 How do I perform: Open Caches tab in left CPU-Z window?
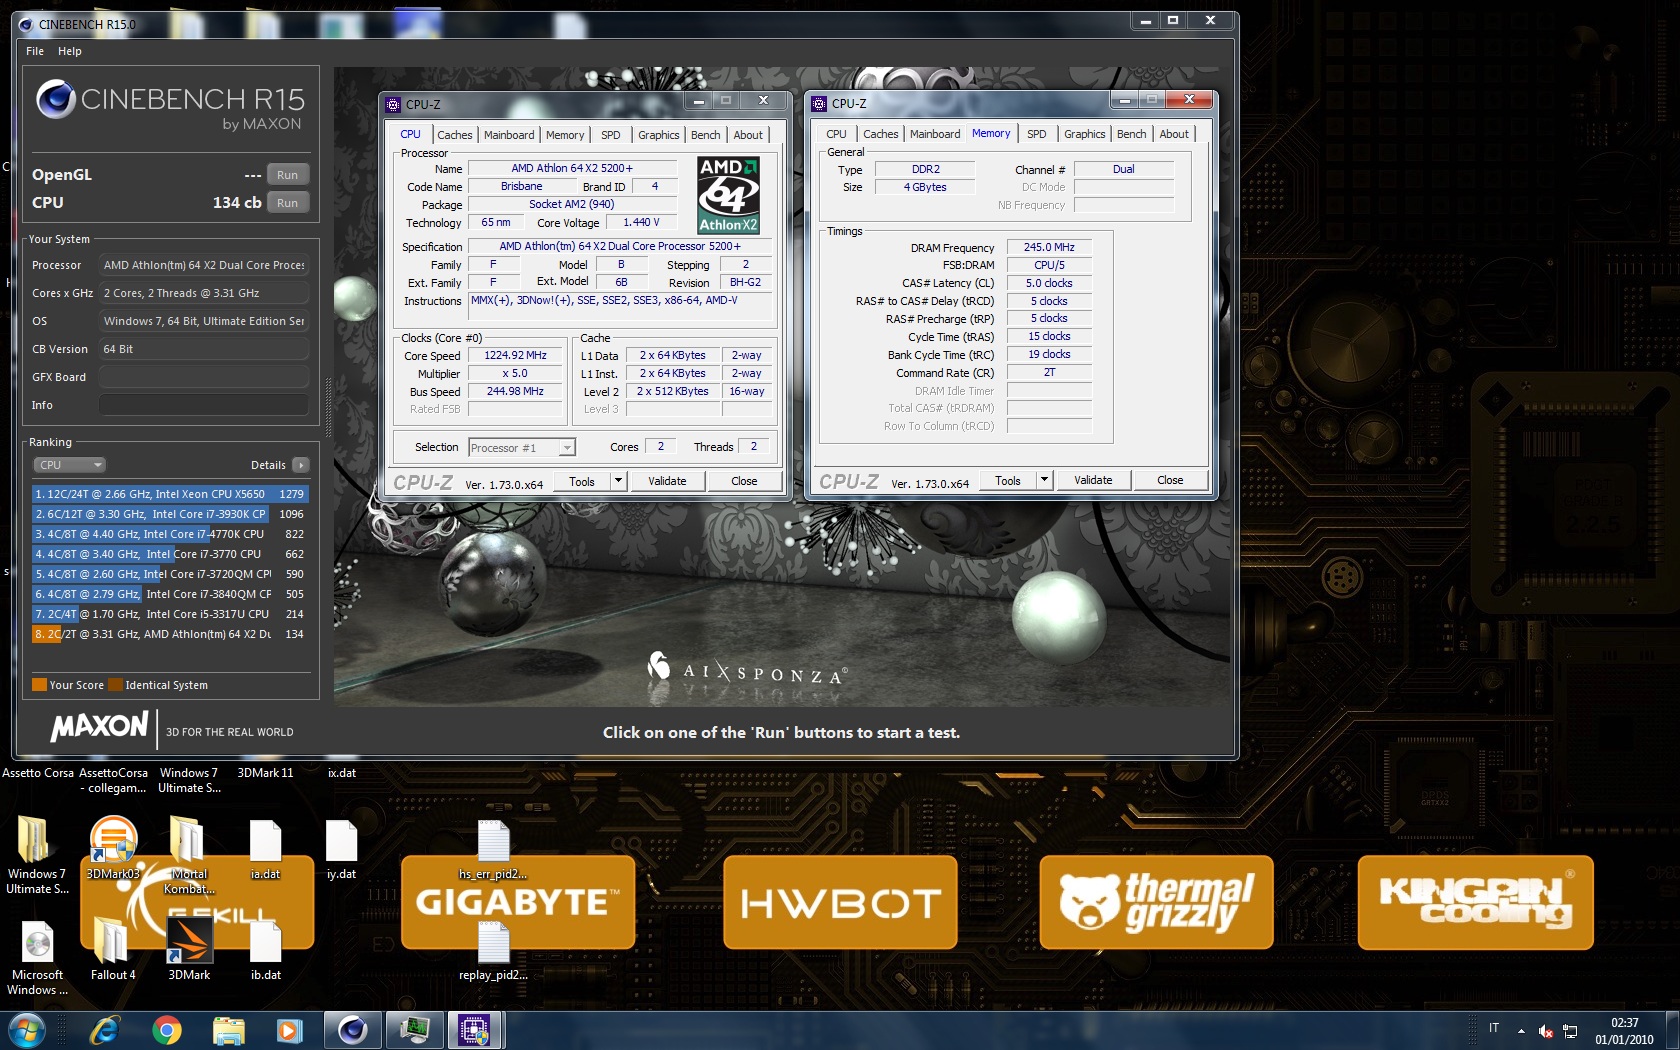point(455,135)
